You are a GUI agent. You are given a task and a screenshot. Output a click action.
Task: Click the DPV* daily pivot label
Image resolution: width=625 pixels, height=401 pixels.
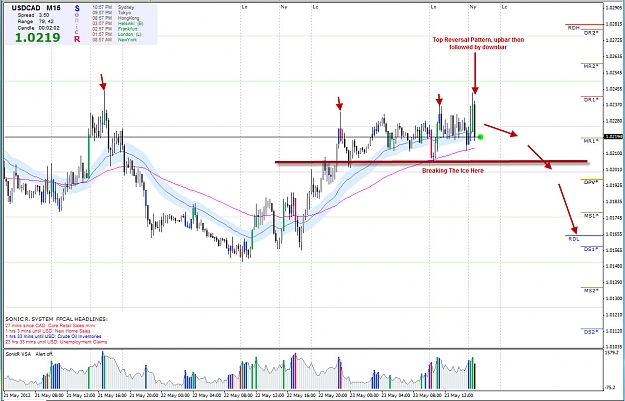coord(591,183)
